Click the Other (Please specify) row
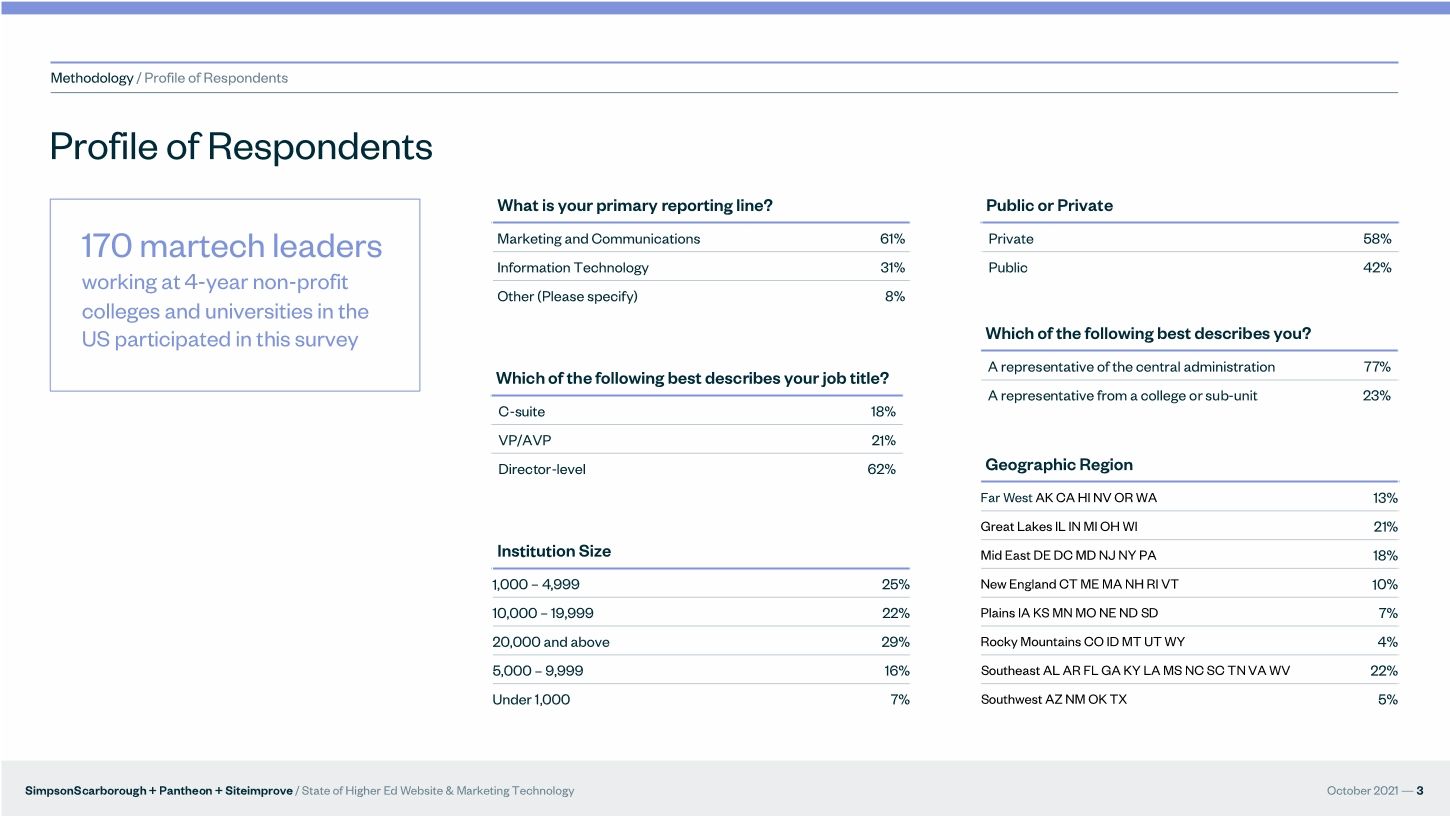Screen dimensions: 1450x816 click(567, 296)
